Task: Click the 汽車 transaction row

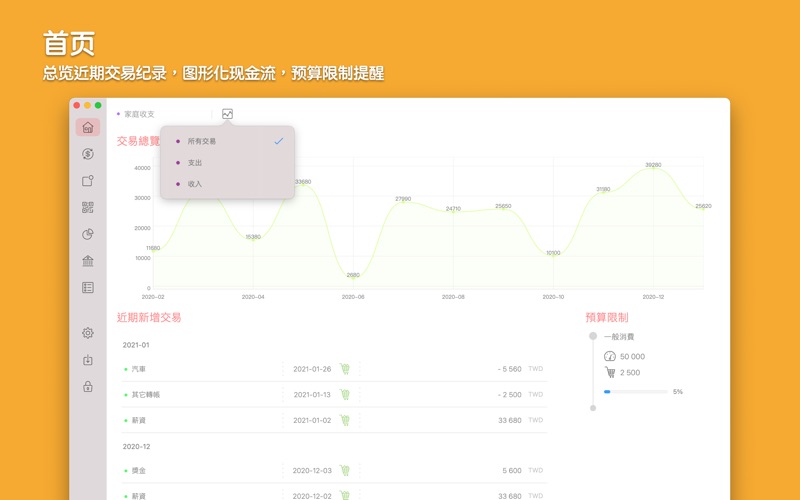Action: (200, 369)
